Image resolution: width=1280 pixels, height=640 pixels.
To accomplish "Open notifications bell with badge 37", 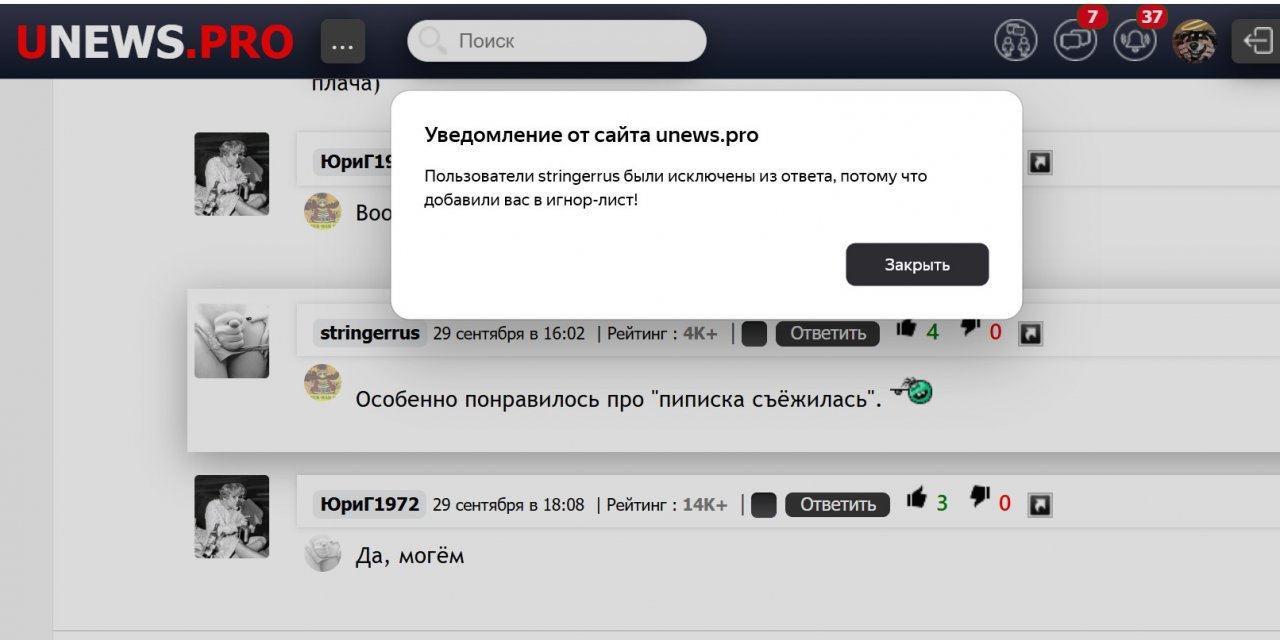I will (1136, 41).
